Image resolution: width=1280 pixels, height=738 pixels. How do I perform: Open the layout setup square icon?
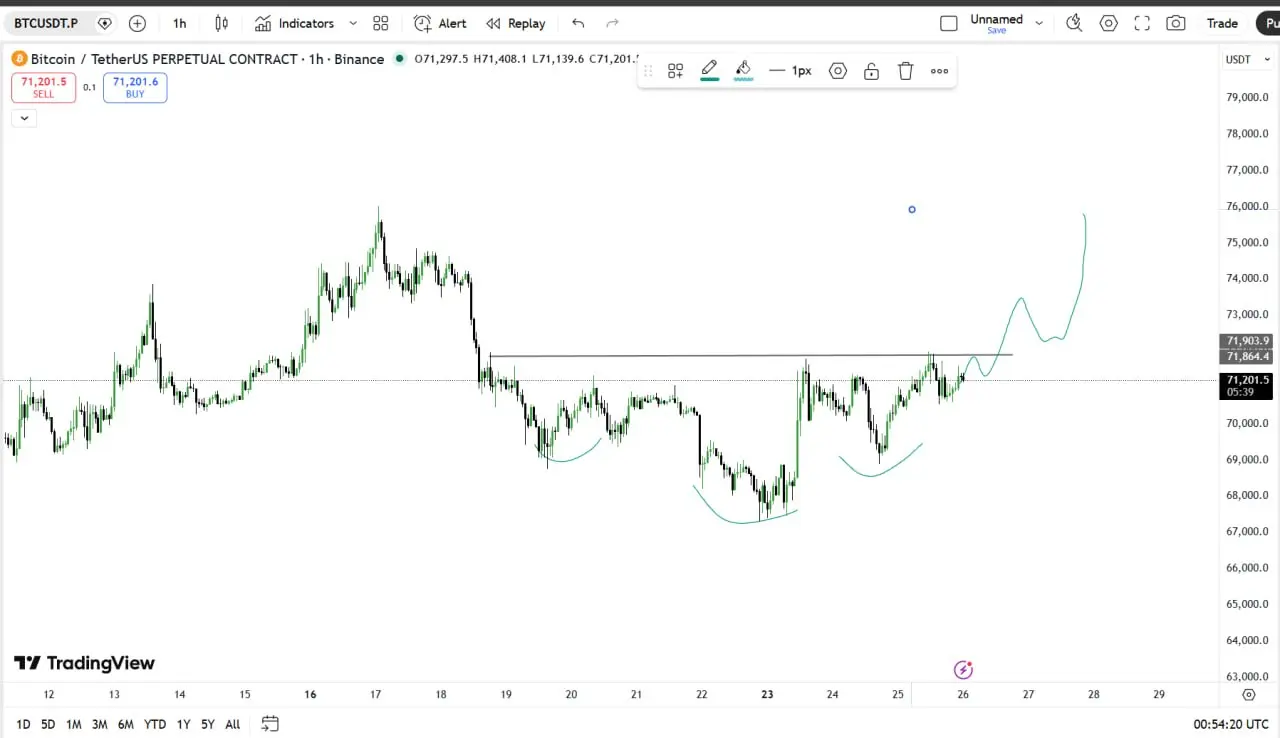[x=949, y=23]
